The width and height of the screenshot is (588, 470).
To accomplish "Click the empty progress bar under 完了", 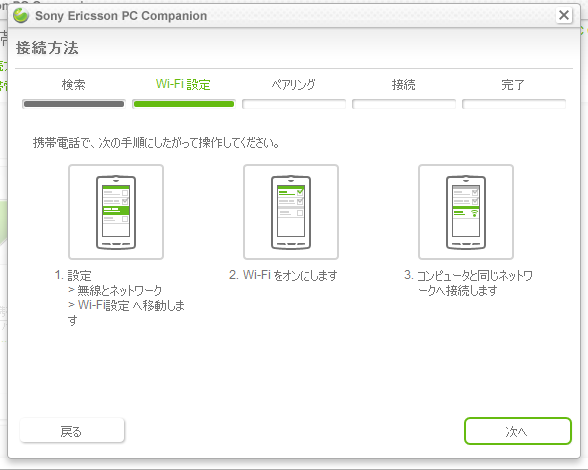I will tap(514, 104).
